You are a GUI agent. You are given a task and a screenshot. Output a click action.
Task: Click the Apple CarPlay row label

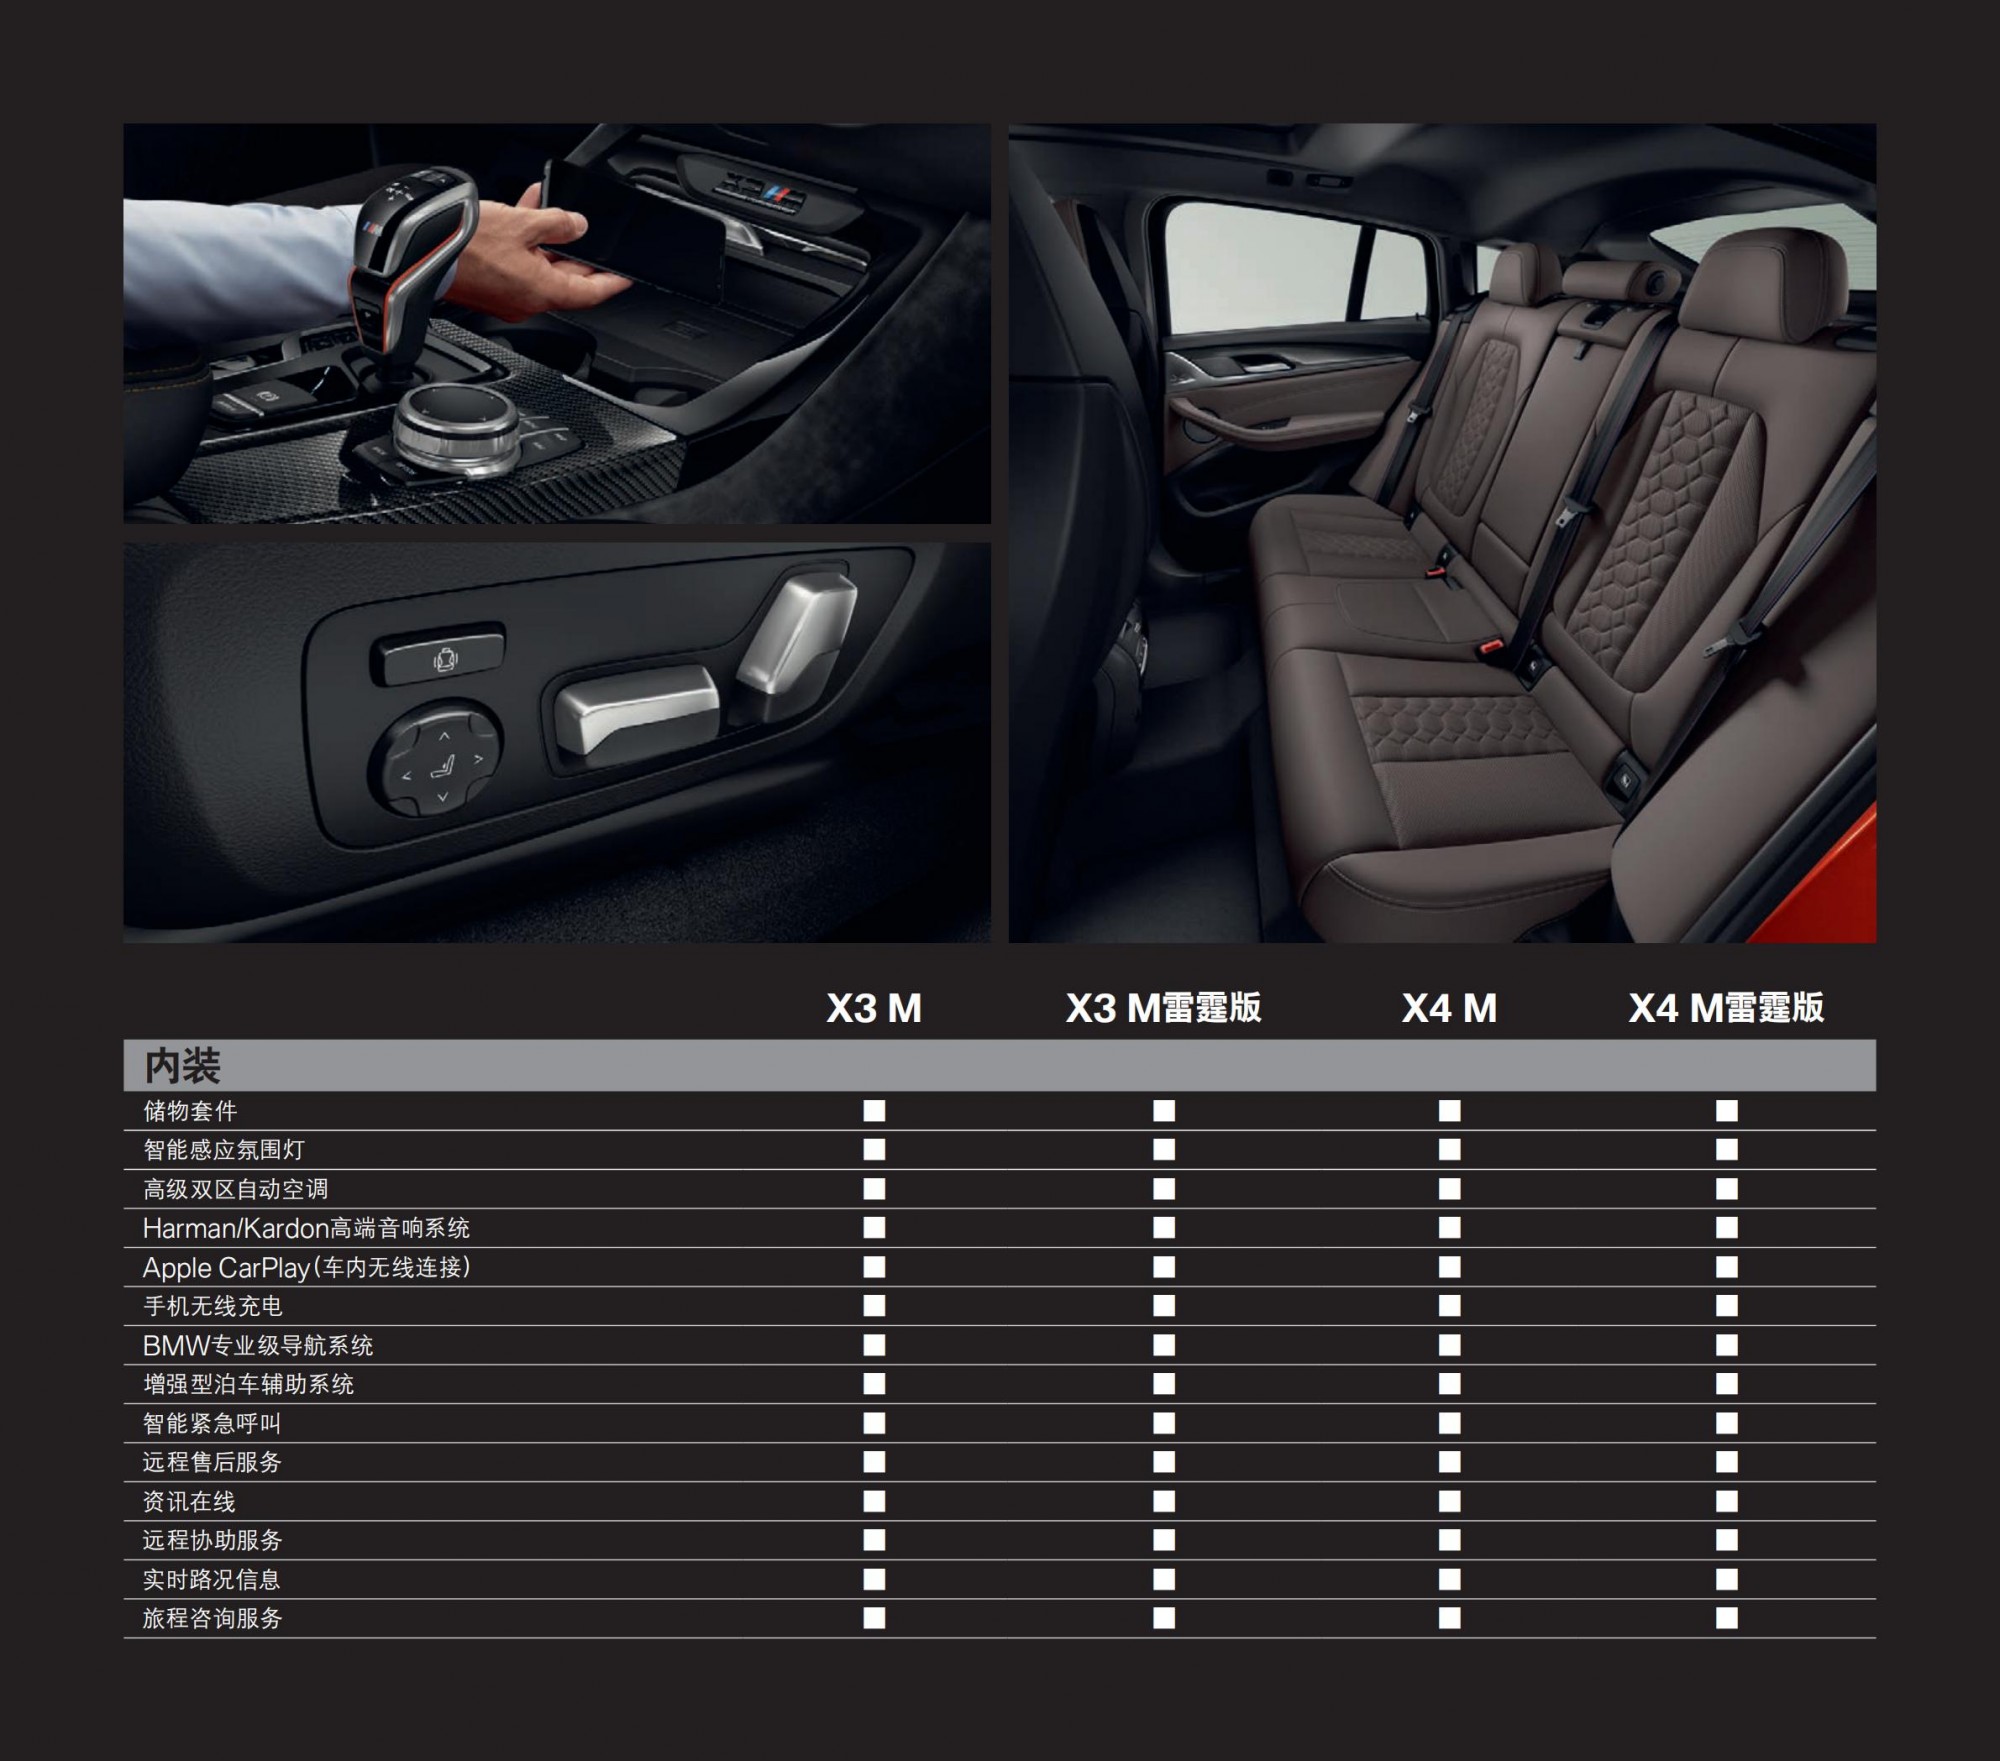coord(306,1268)
